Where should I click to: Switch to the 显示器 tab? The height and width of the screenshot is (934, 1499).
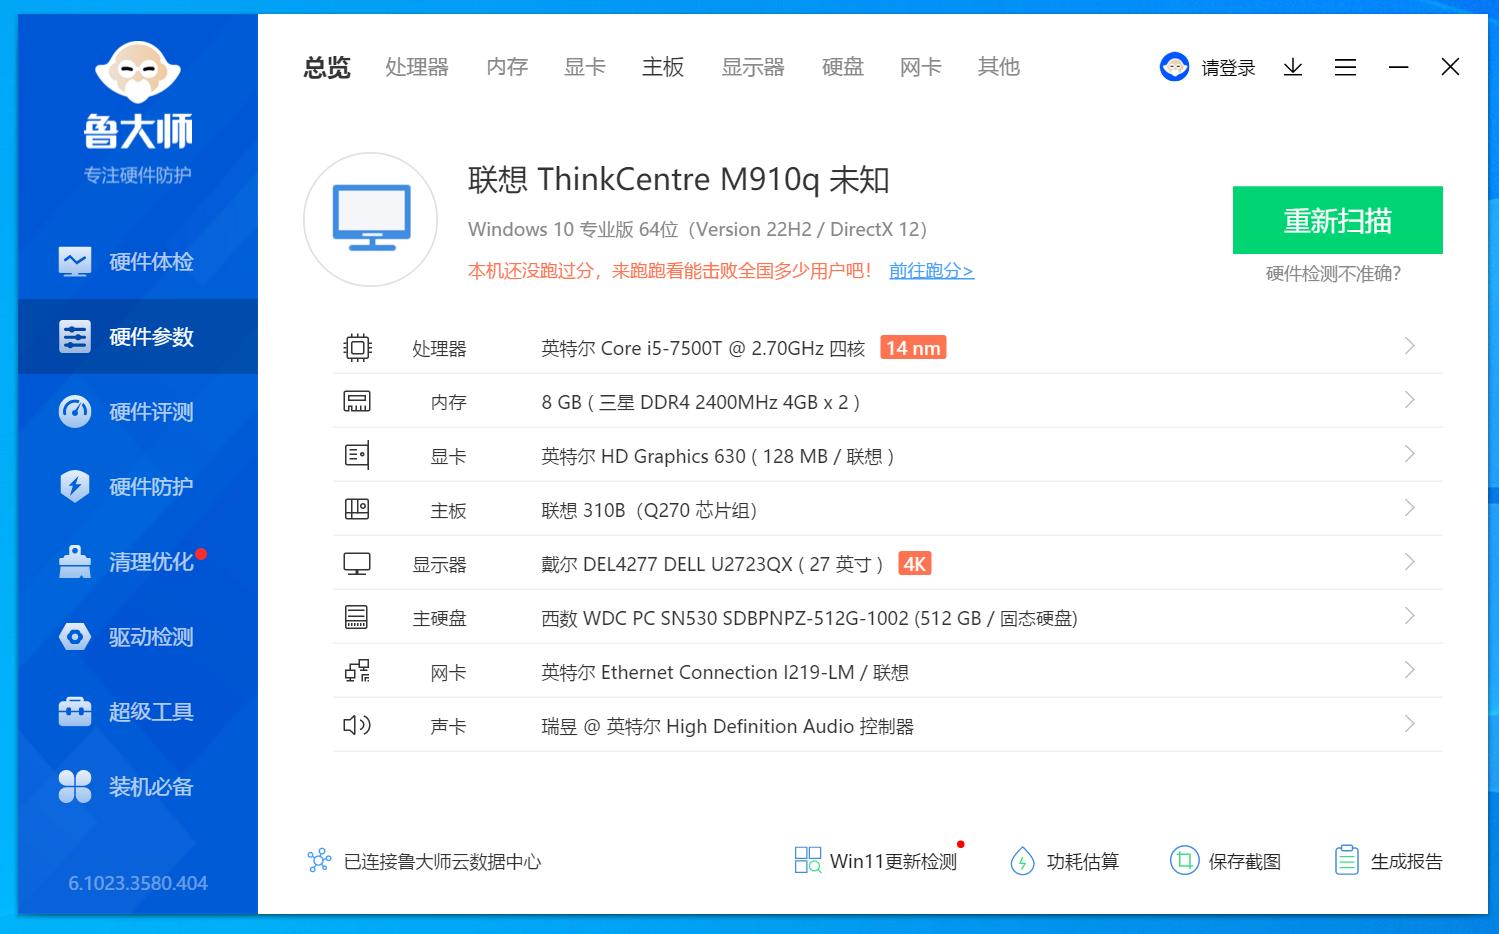coord(751,66)
